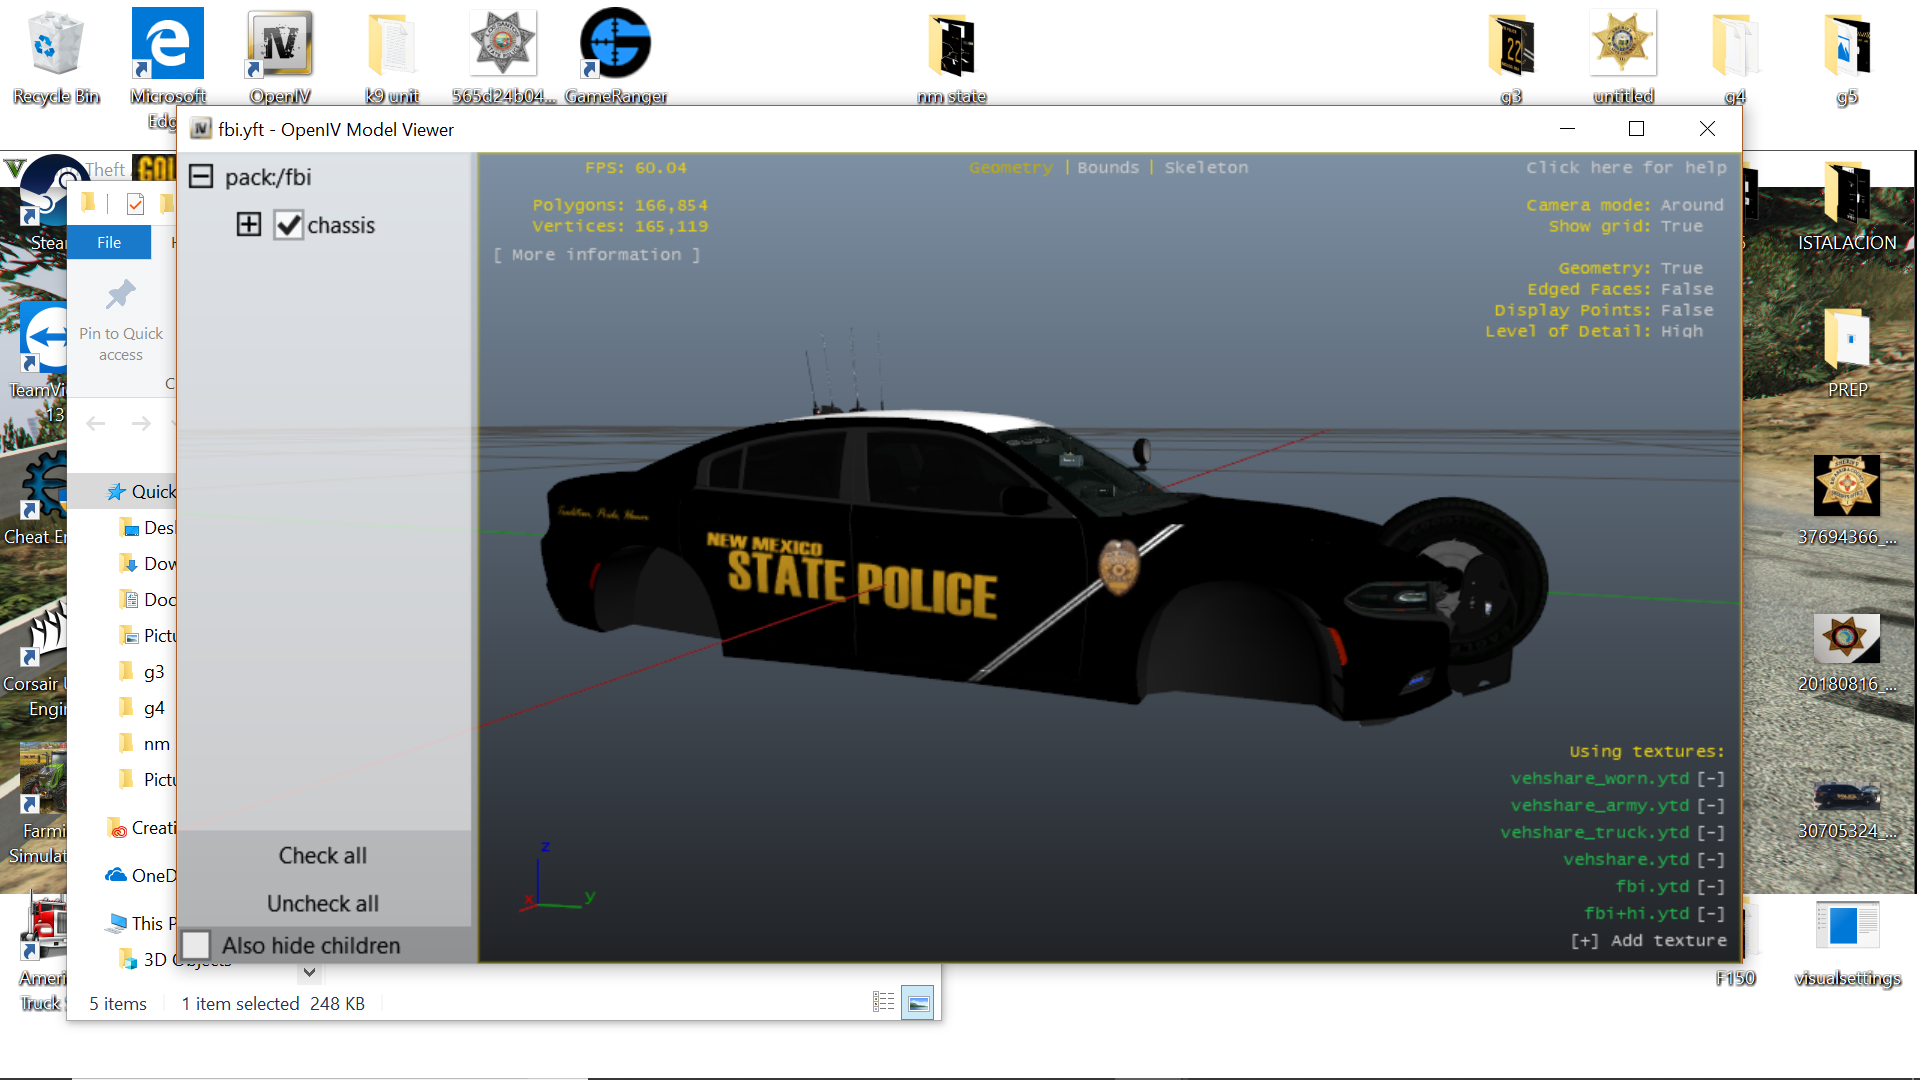Enable Also hide children checkbox
Viewport: 1920px width, 1080px height.
click(197, 945)
